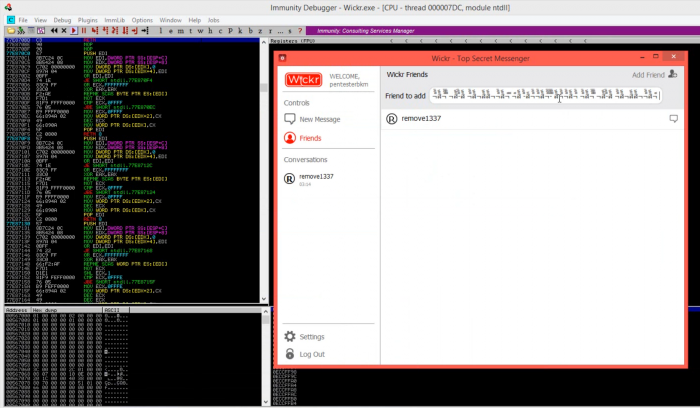The image size is (700, 408).
Task: Click the Trace into toolbar icon
Action: [x=115, y=30]
